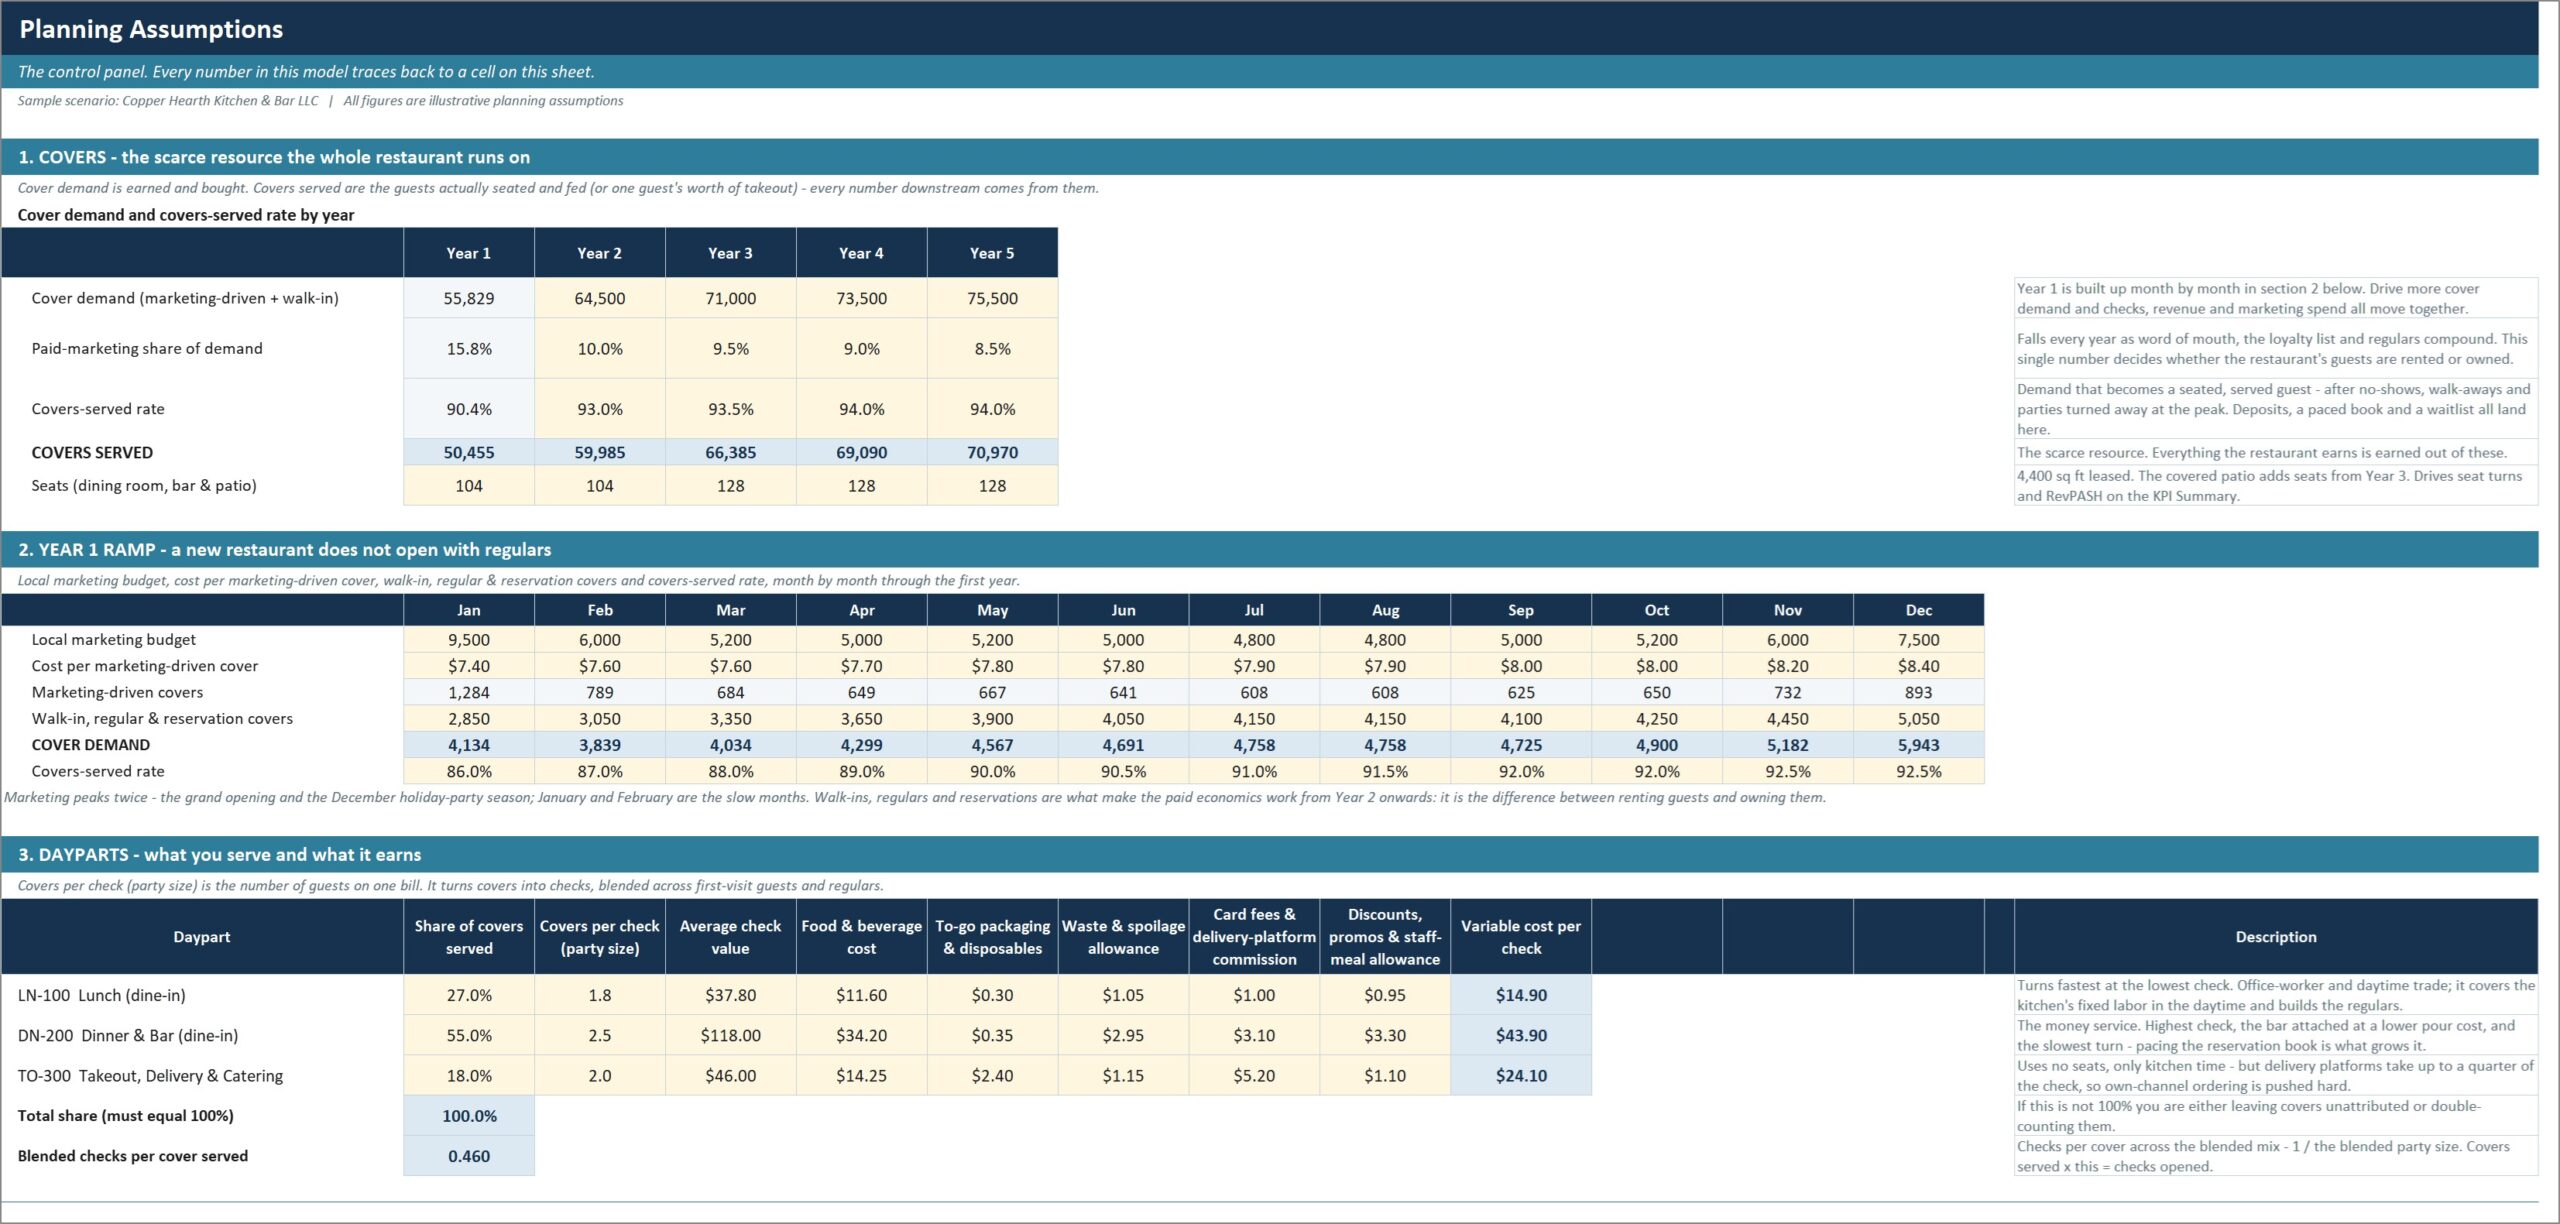Click Year 3 covers-served rate 93.5%
Screen dimensions: 2560x1224
pyautogui.click(x=730, y=409)
